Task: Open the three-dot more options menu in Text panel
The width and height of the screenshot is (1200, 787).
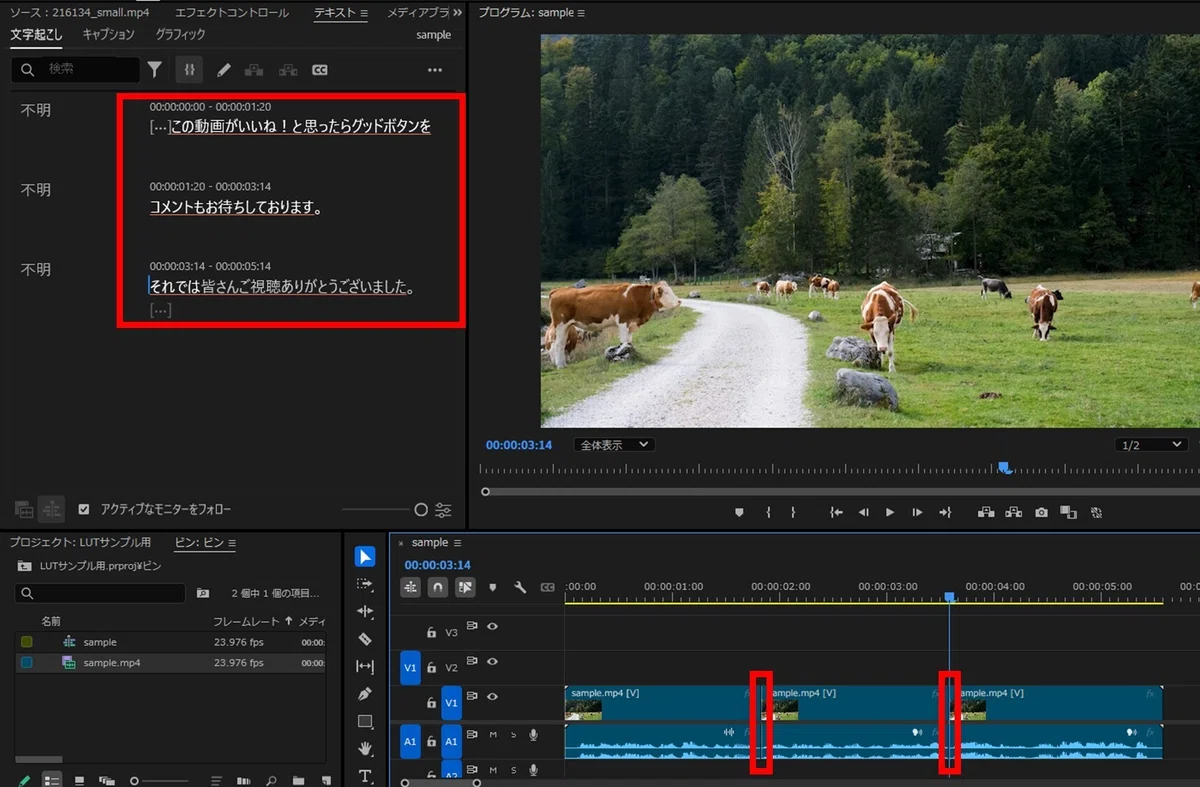Action: click(435, 69)
